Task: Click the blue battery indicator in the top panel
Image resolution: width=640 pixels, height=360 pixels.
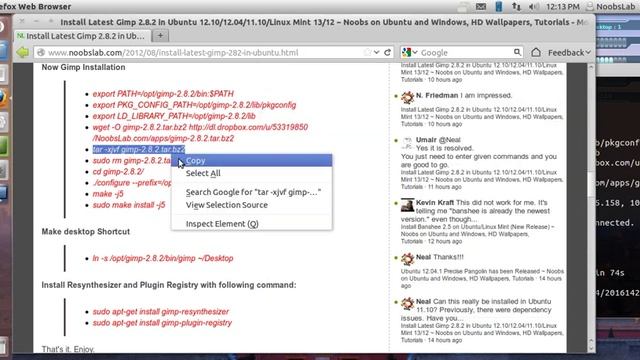Action: point(498,7)
